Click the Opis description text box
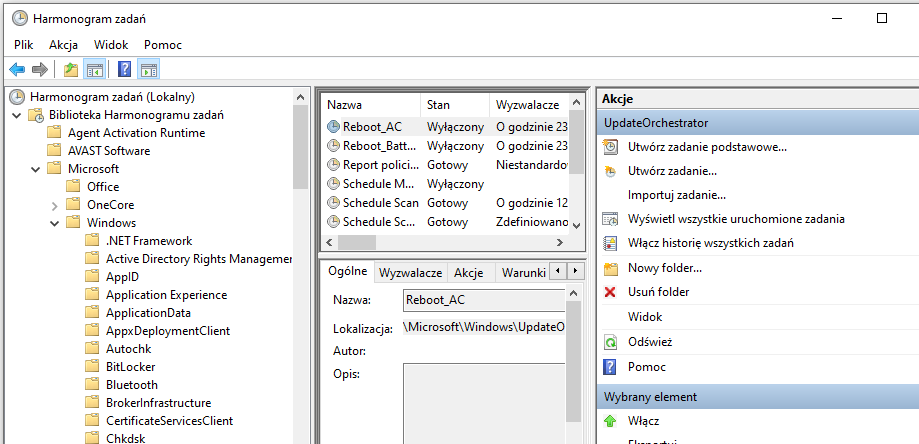Viewport: 919px width, 444px height. pyautogui.click(x=484, y=404)
